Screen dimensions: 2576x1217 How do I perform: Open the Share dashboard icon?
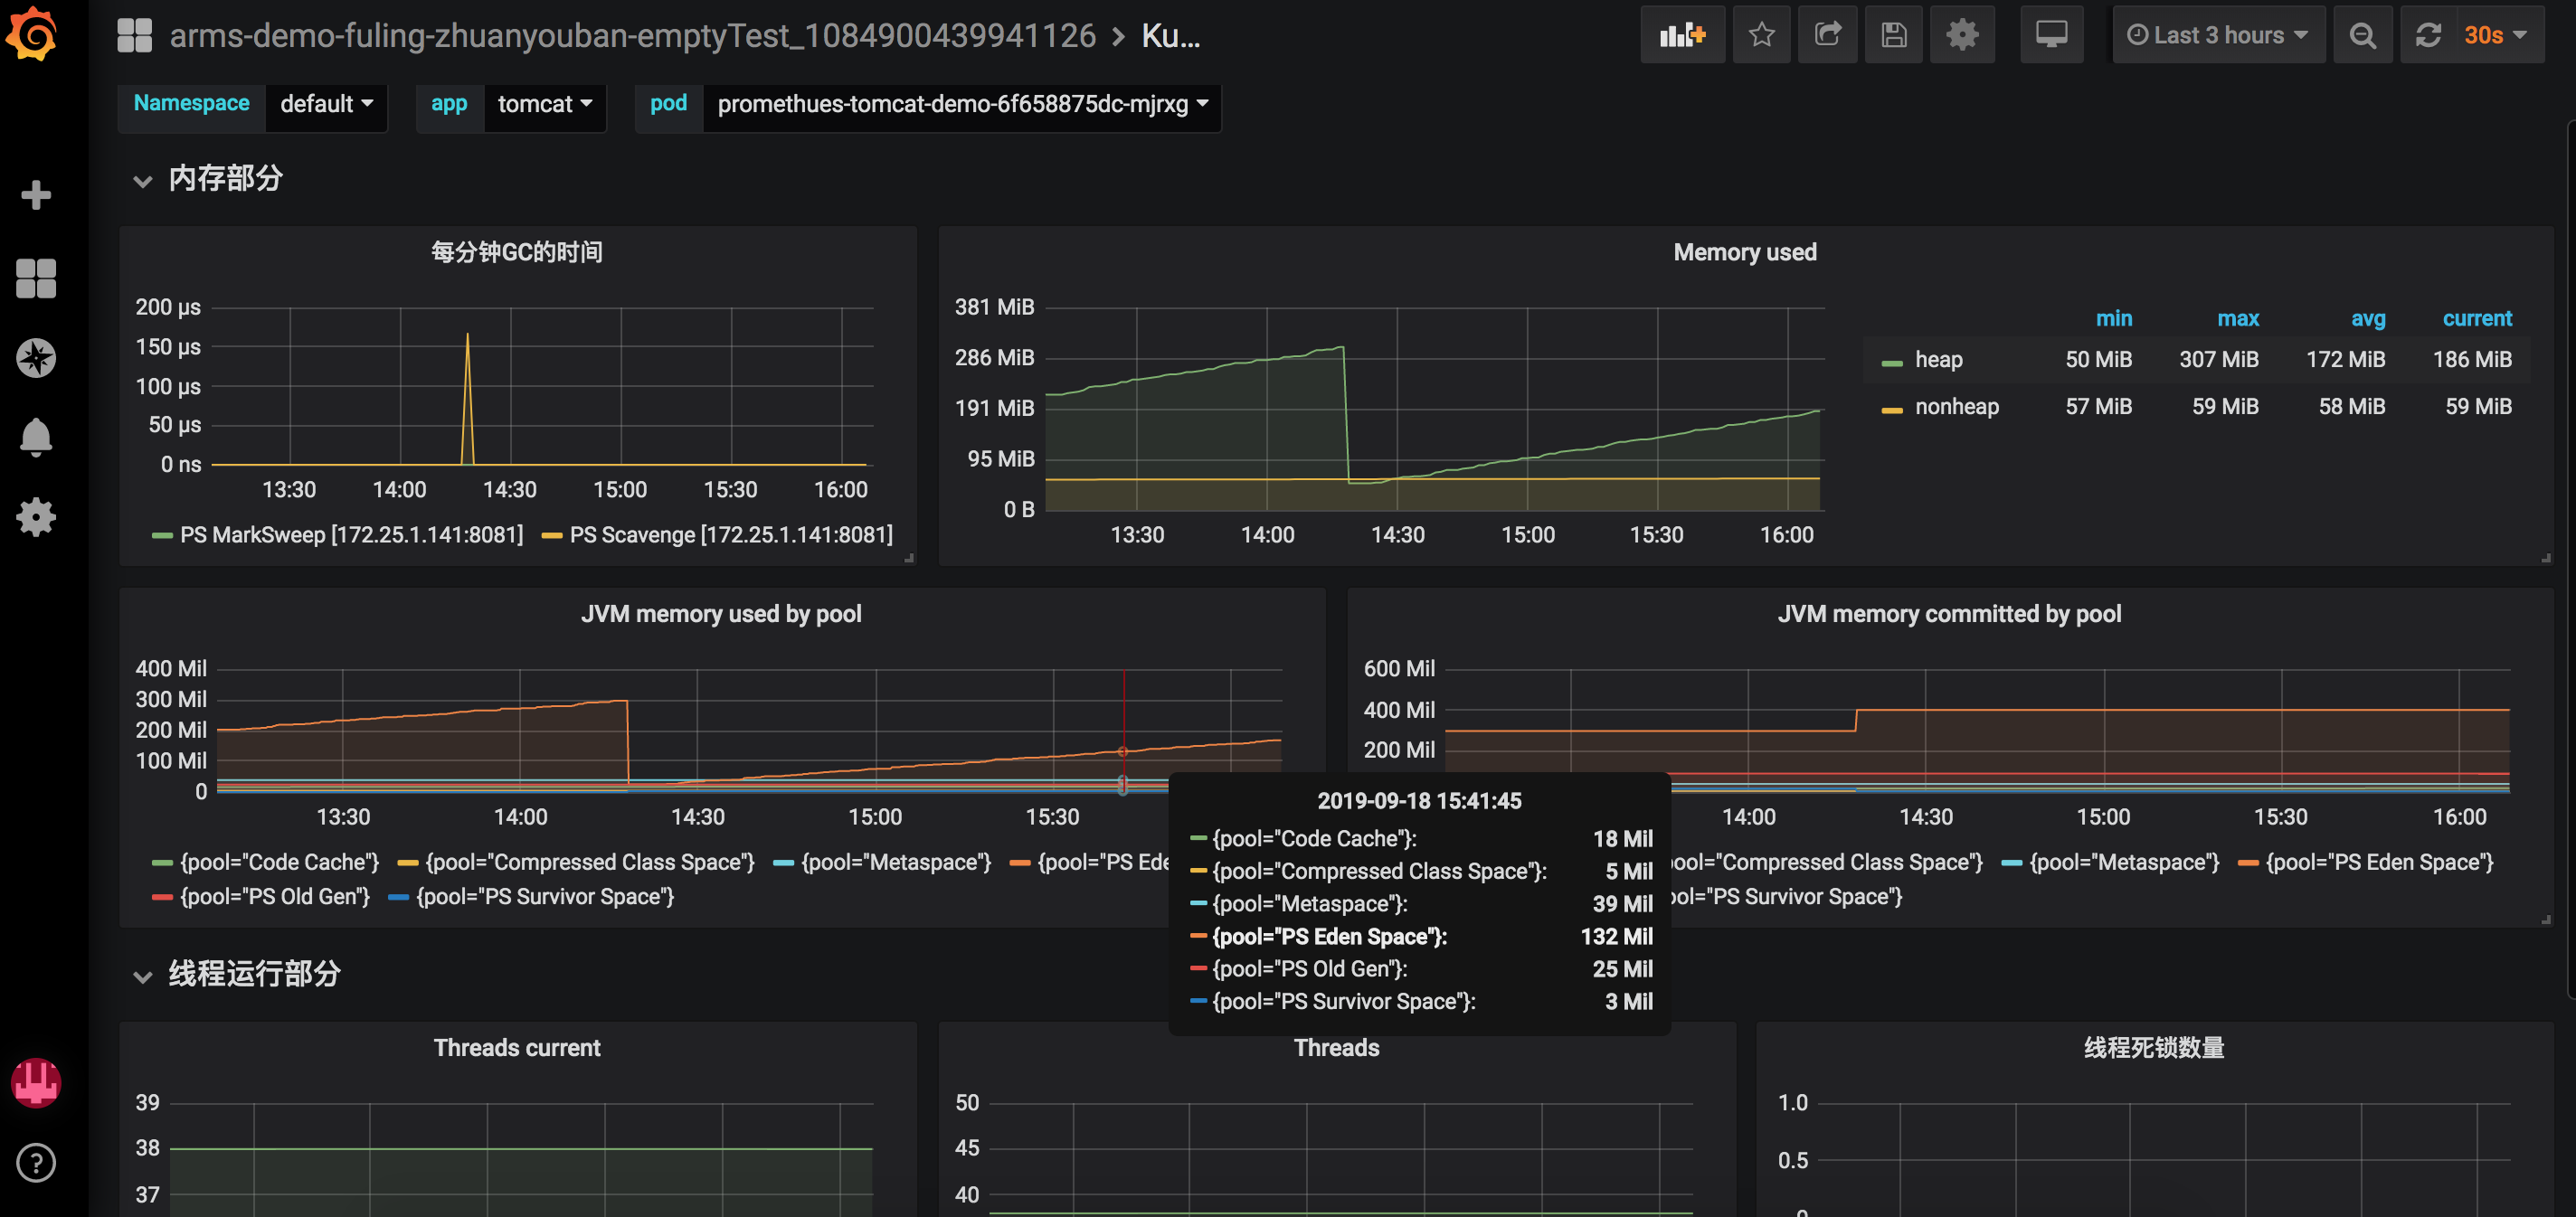pyautogui.click(x=1827, y=36)
